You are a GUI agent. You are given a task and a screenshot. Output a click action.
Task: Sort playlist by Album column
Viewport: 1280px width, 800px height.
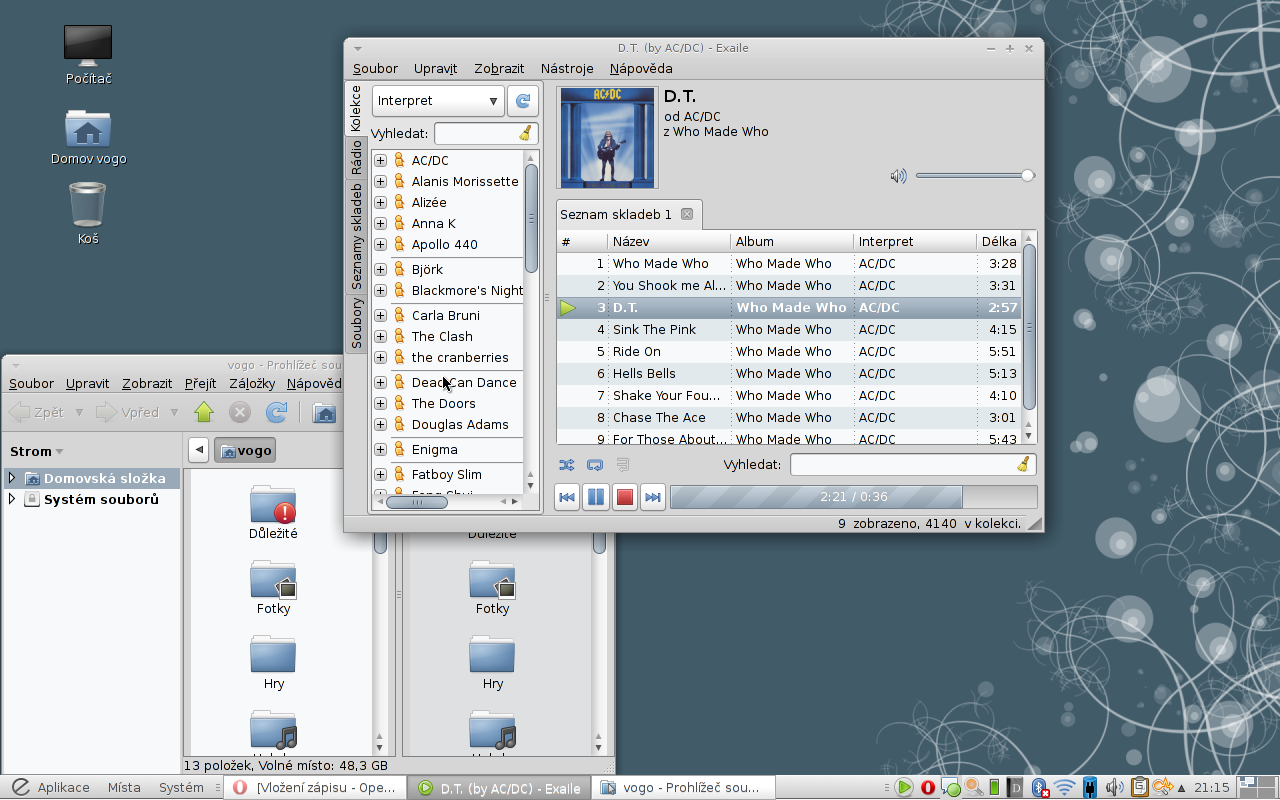tap(792, 242)
